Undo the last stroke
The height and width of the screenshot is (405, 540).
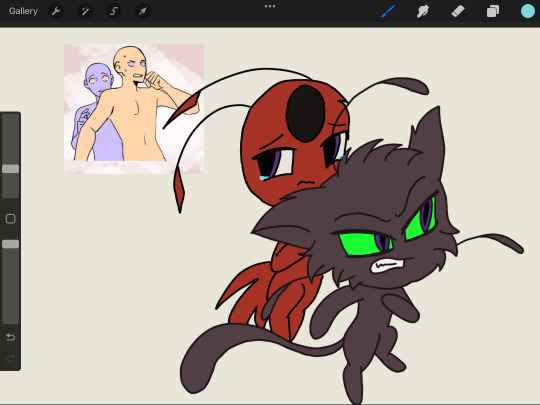point(11,337)
